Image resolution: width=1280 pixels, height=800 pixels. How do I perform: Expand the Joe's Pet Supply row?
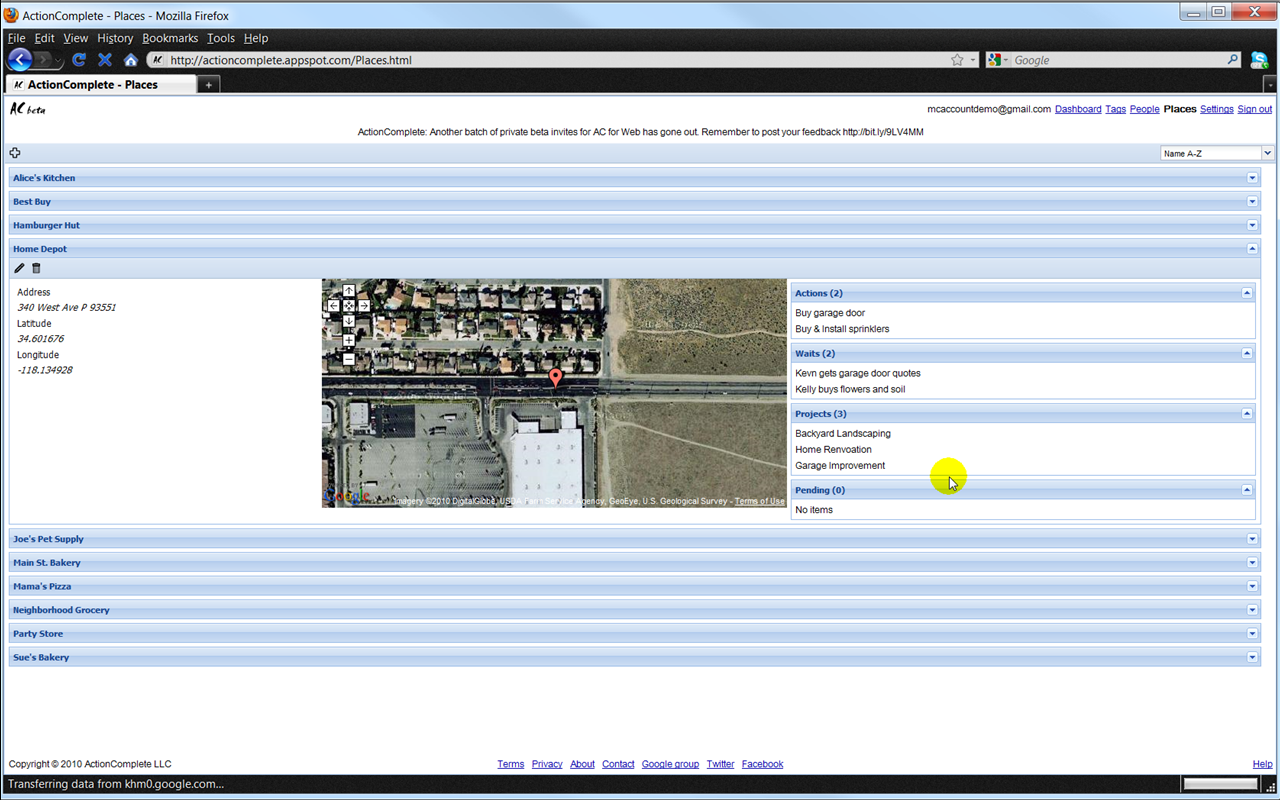click(1252, 539)
